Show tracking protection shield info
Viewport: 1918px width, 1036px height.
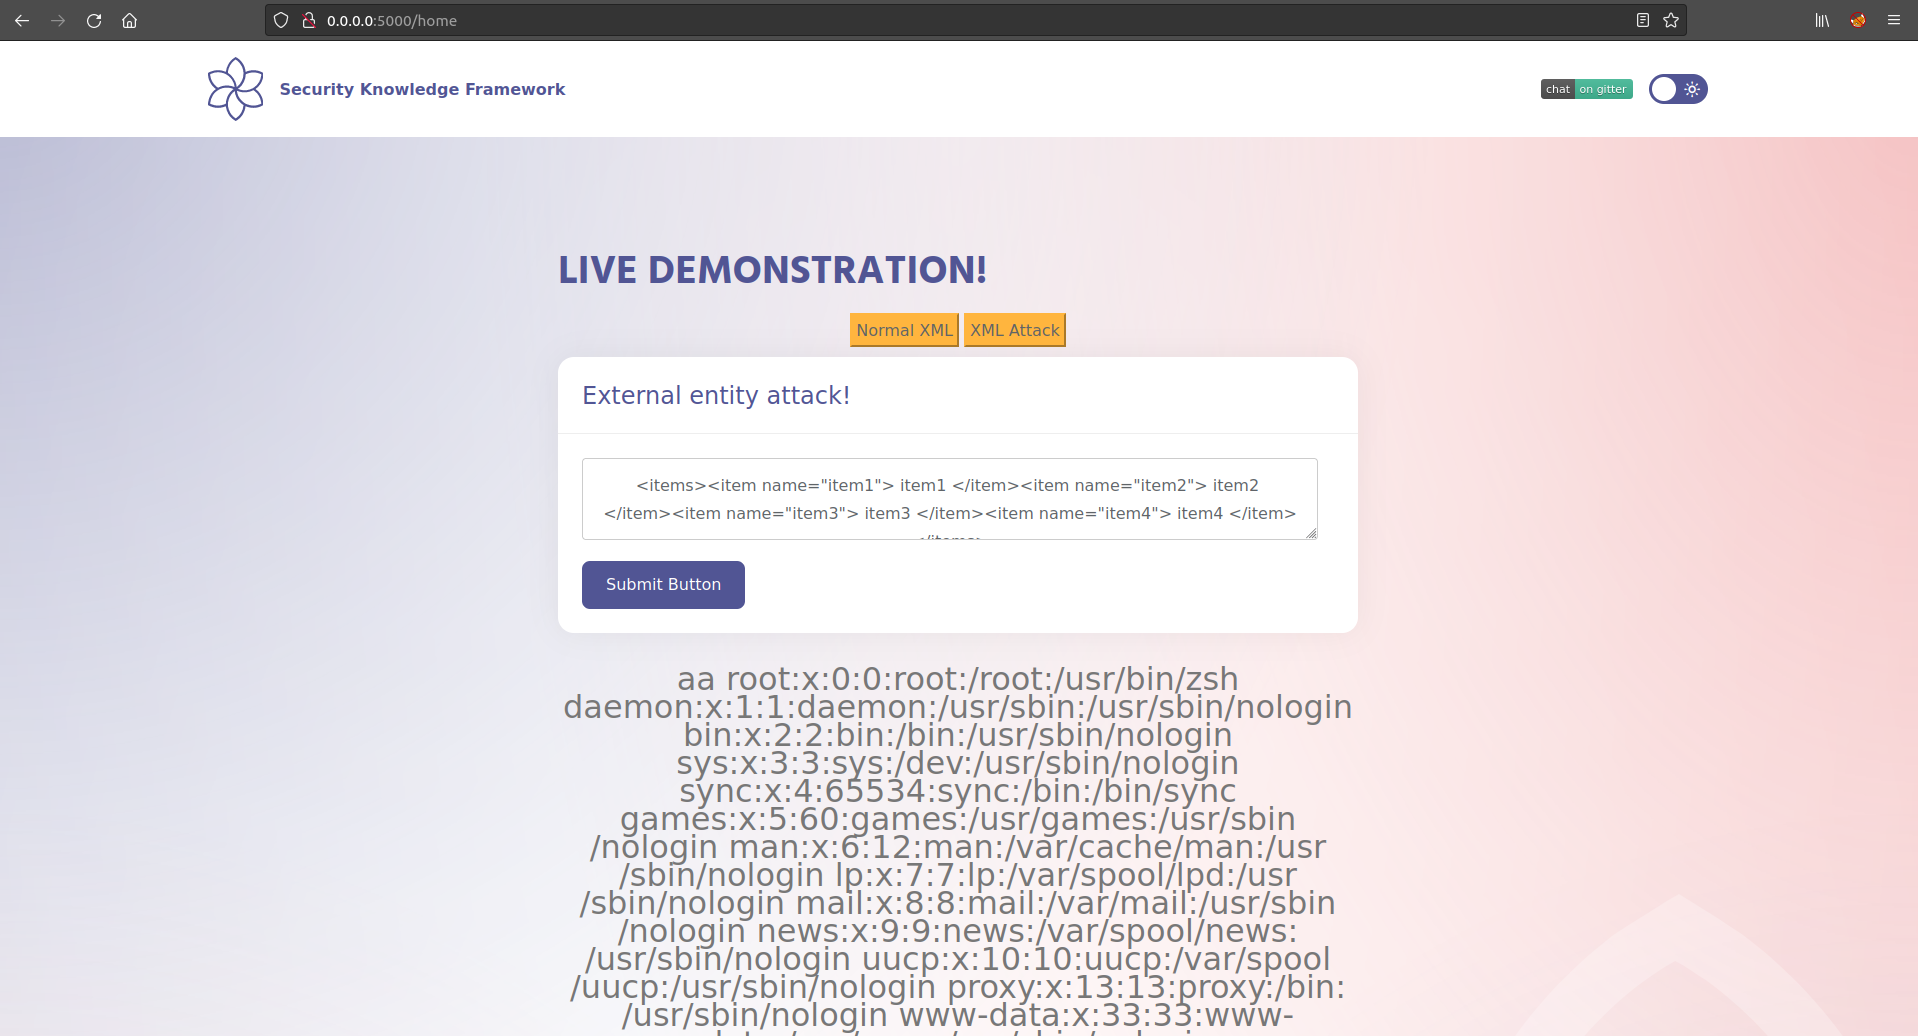281,20
